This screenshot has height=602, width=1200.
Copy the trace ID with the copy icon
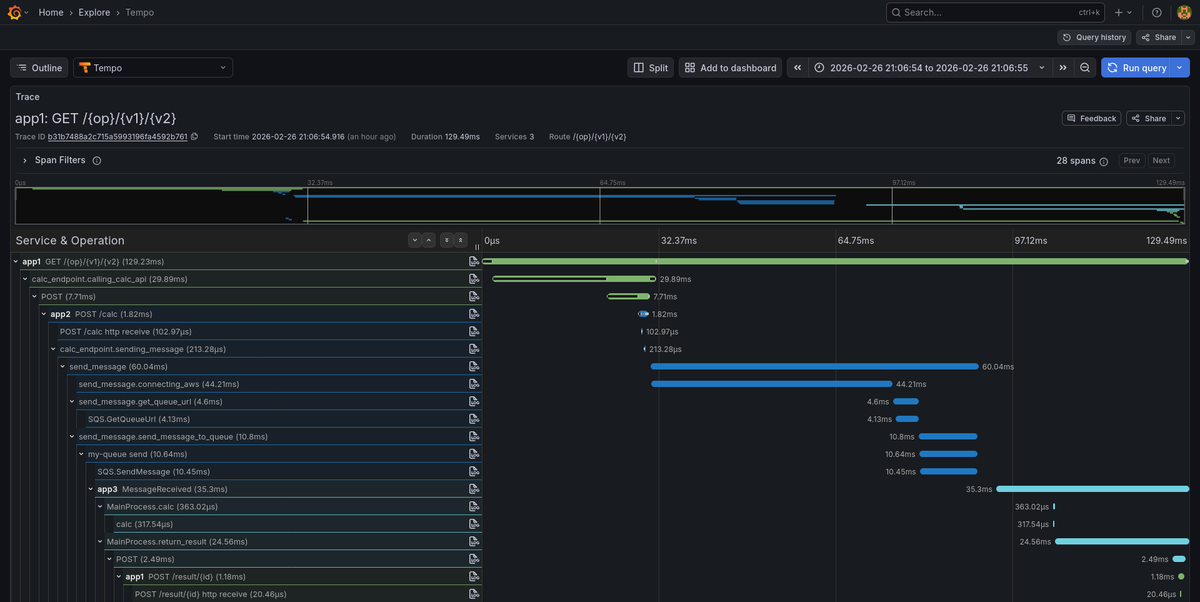point(194,136)
